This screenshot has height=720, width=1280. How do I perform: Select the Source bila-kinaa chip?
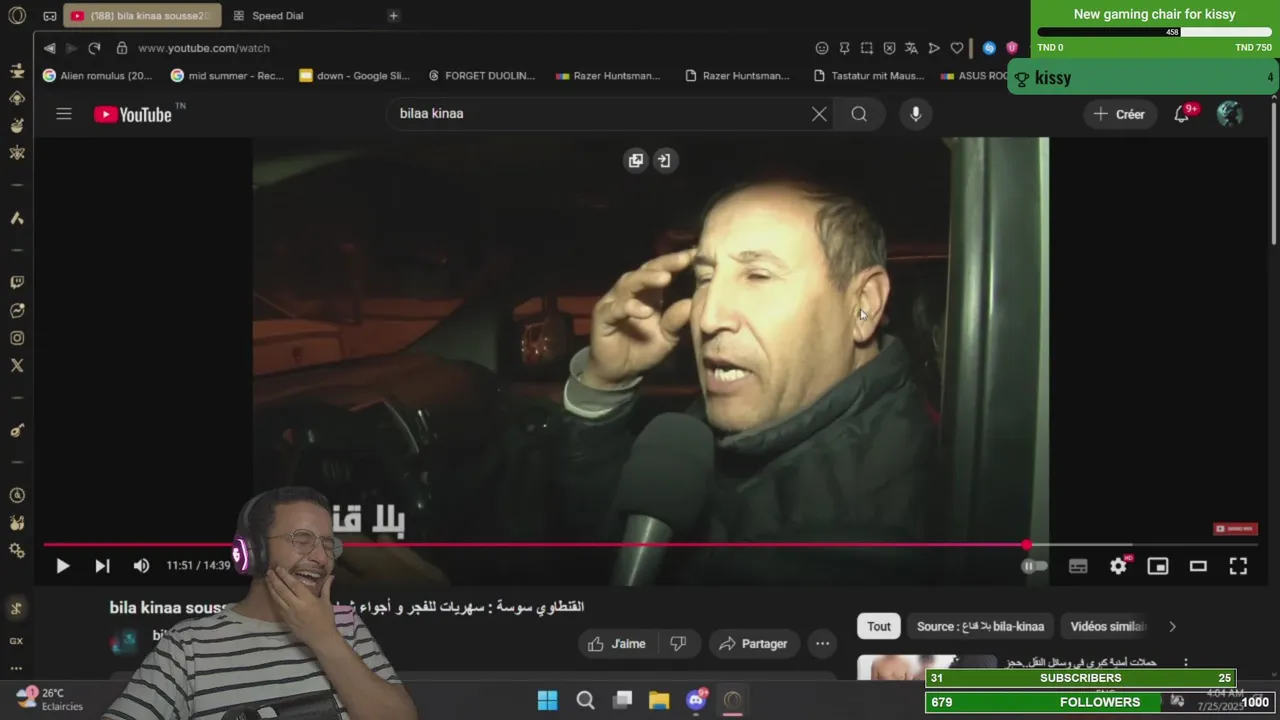click(980, 627)
